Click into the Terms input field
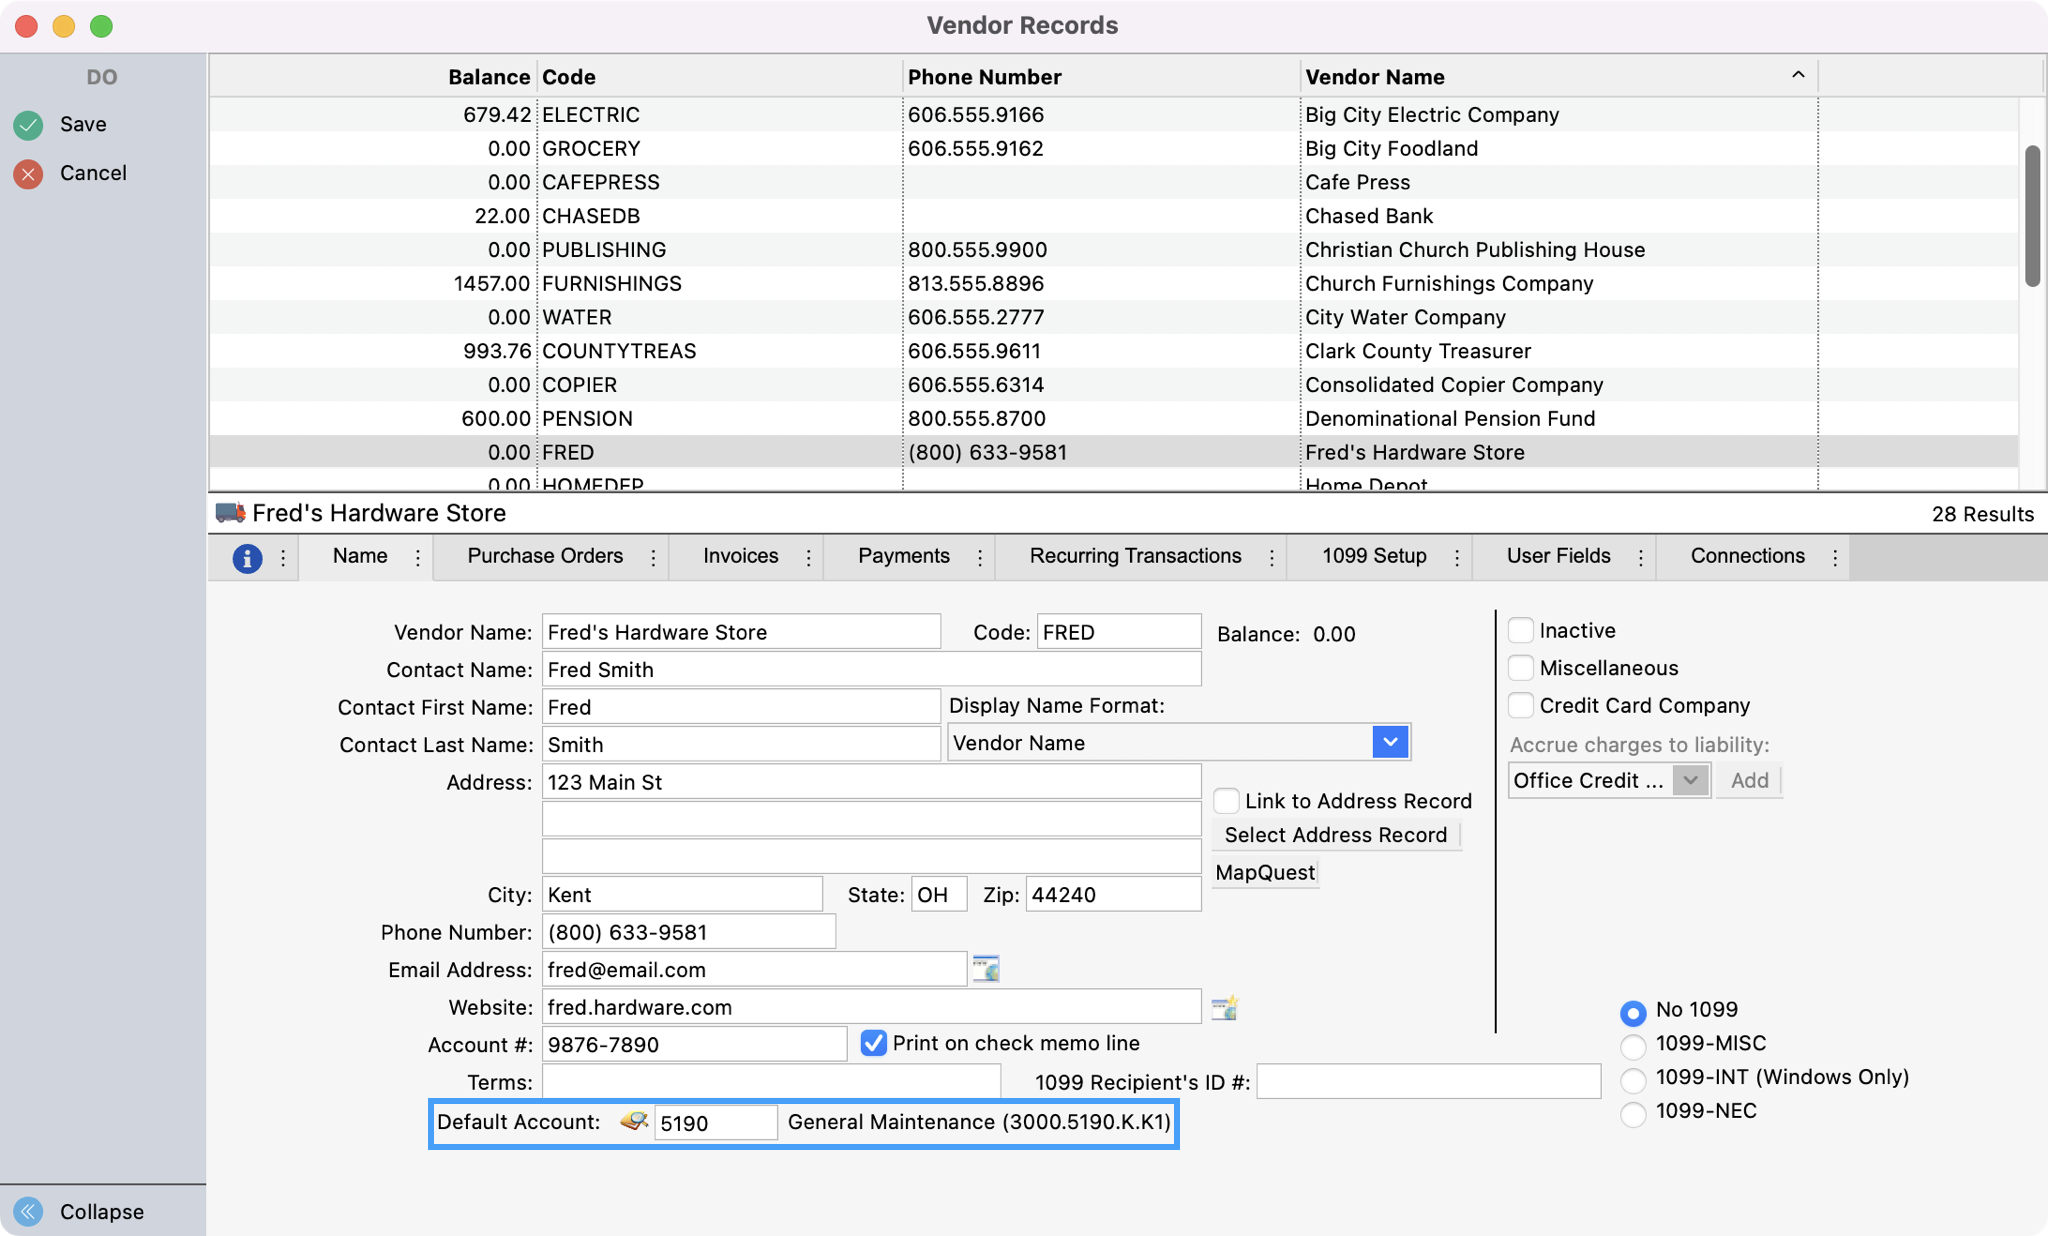The image size is (2048, 1236). (x=770, y=1083)
